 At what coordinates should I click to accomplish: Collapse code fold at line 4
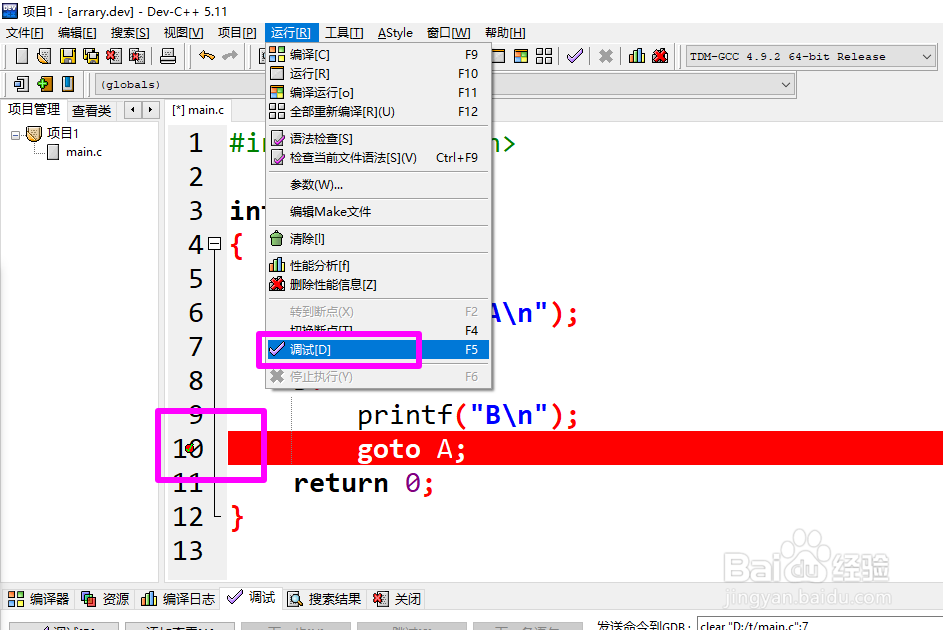215,243
